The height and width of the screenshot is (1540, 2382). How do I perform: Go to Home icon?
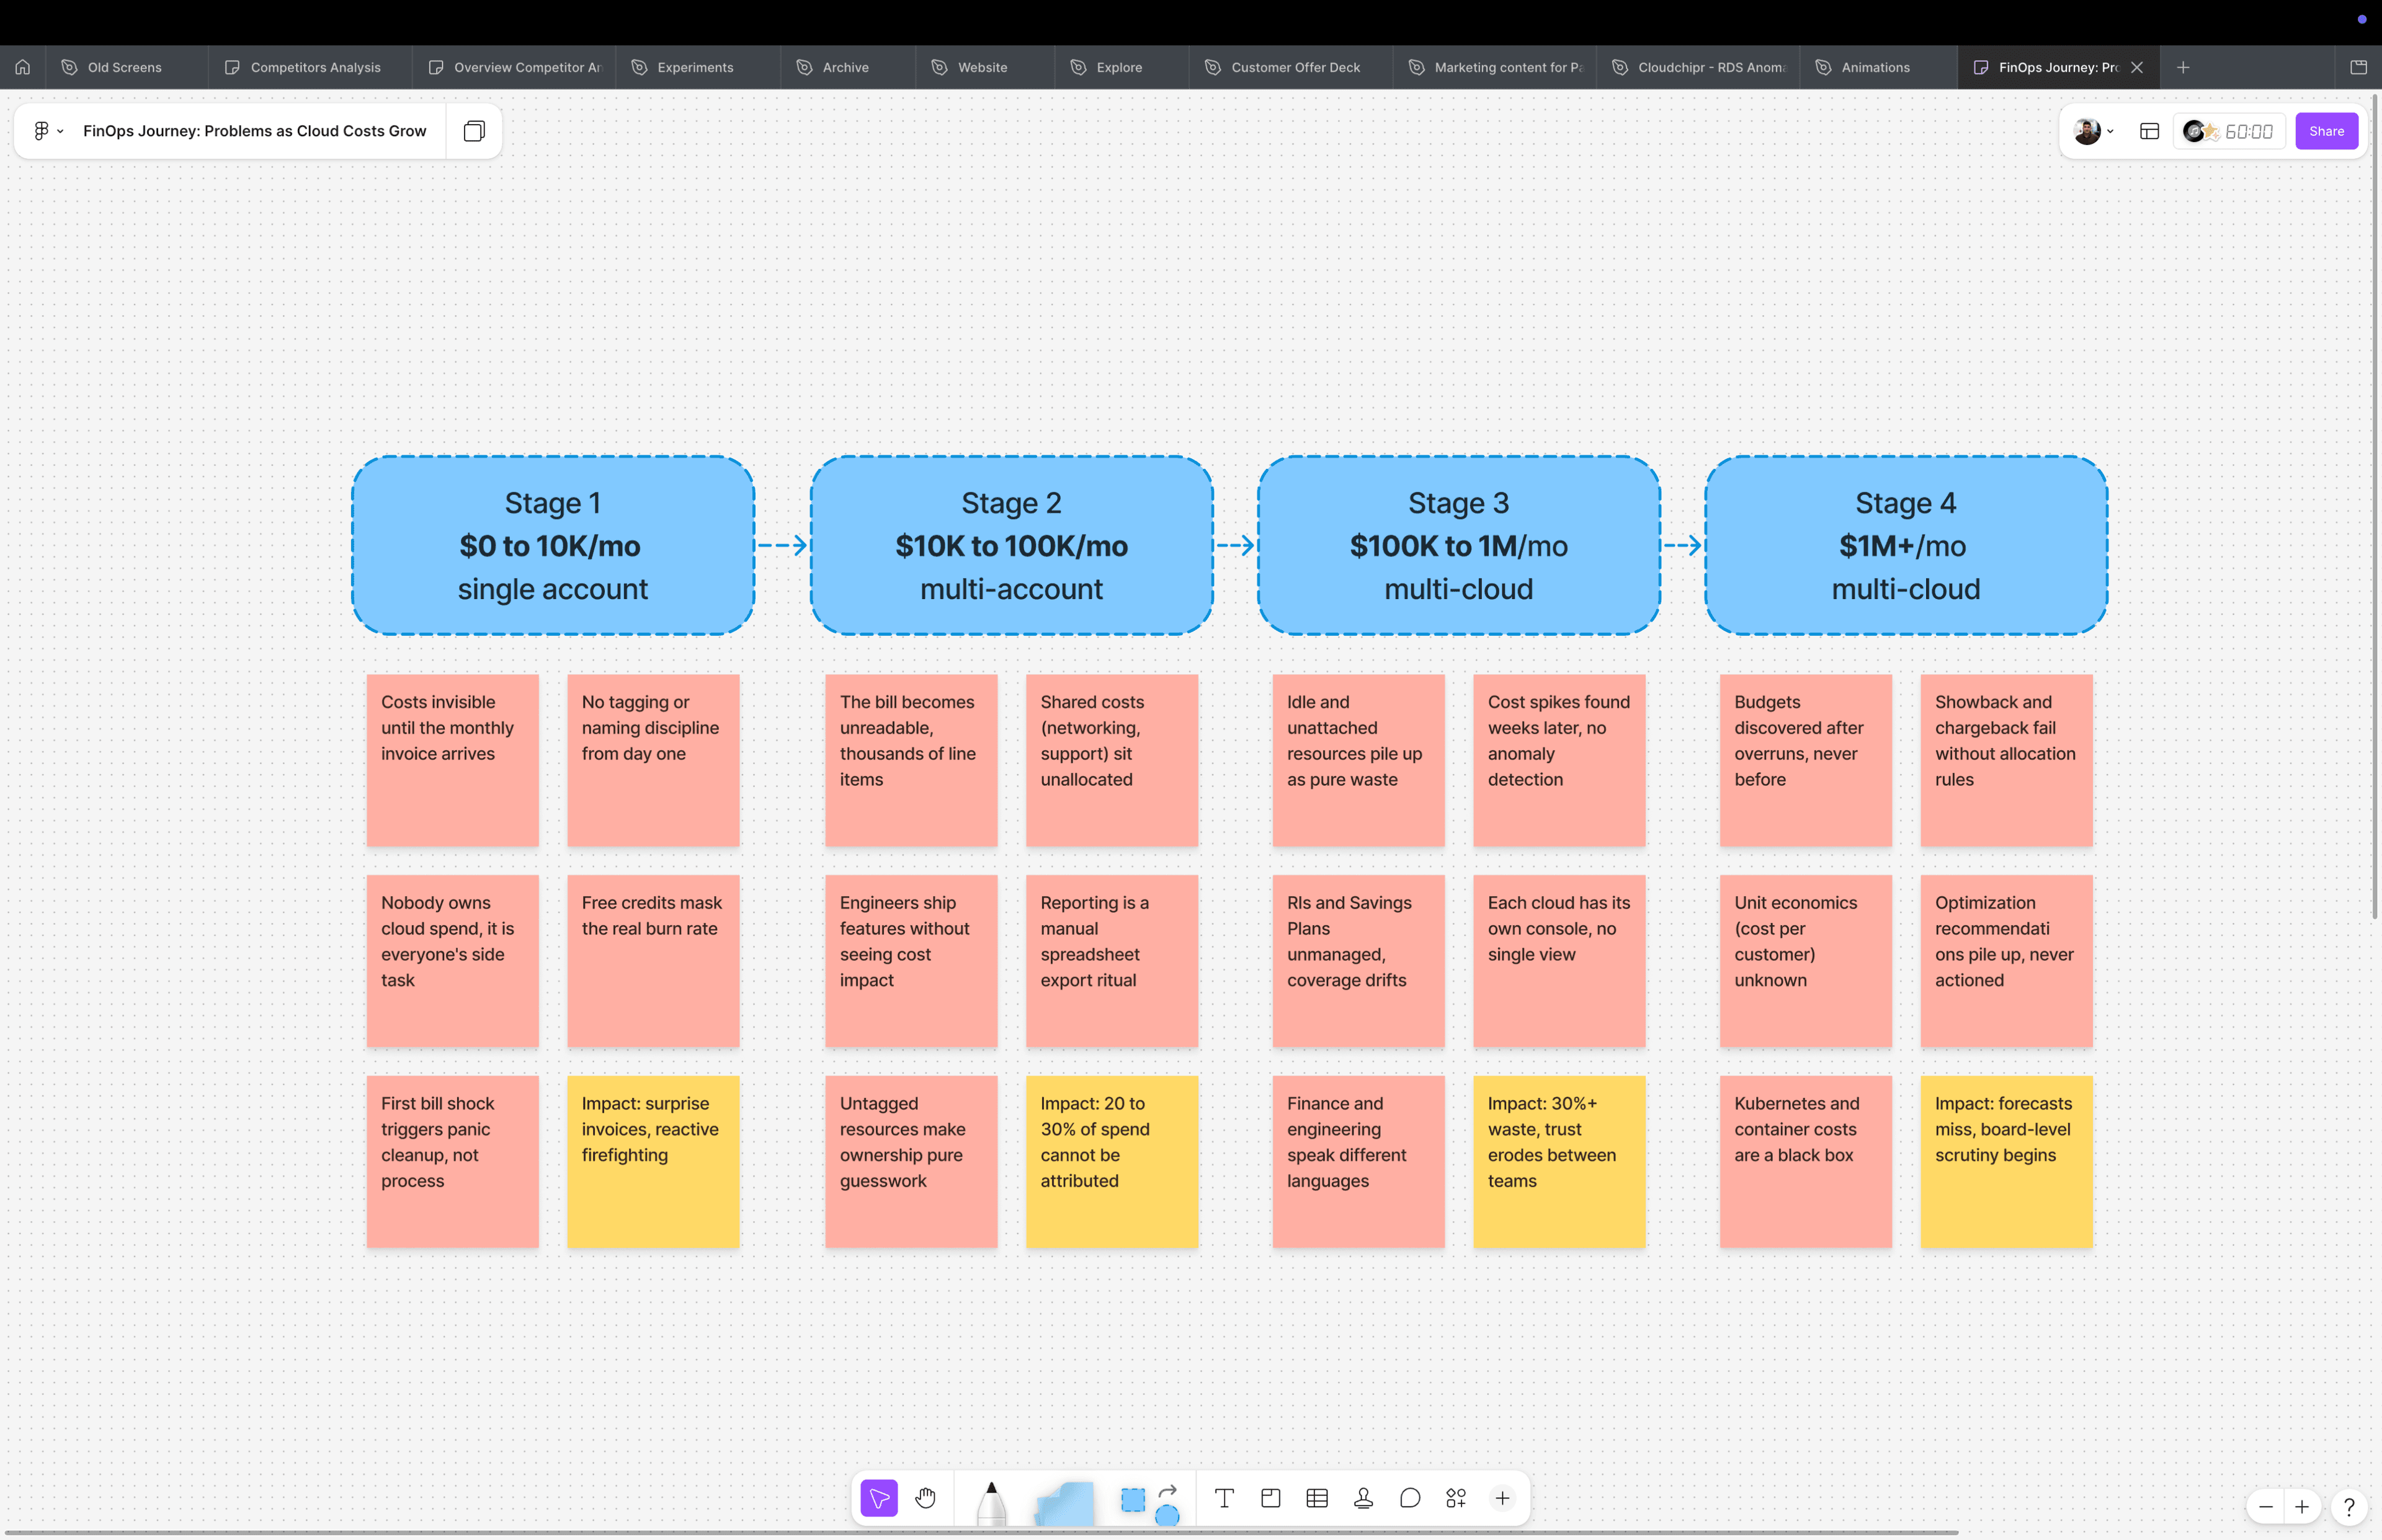[x=22, y=67]
